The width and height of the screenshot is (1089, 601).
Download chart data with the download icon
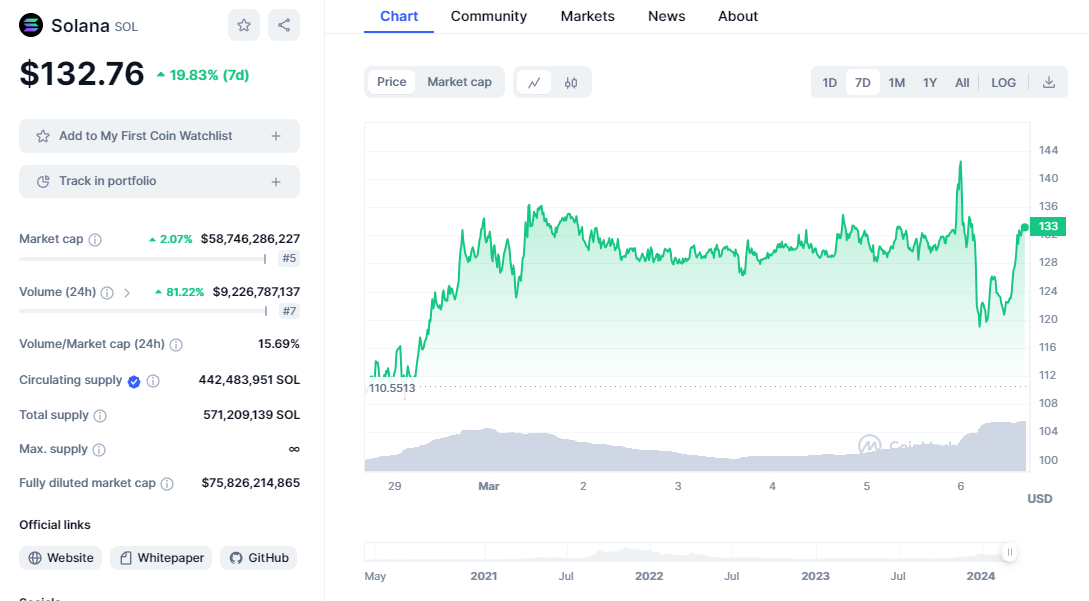click(x=1049, y=82)
